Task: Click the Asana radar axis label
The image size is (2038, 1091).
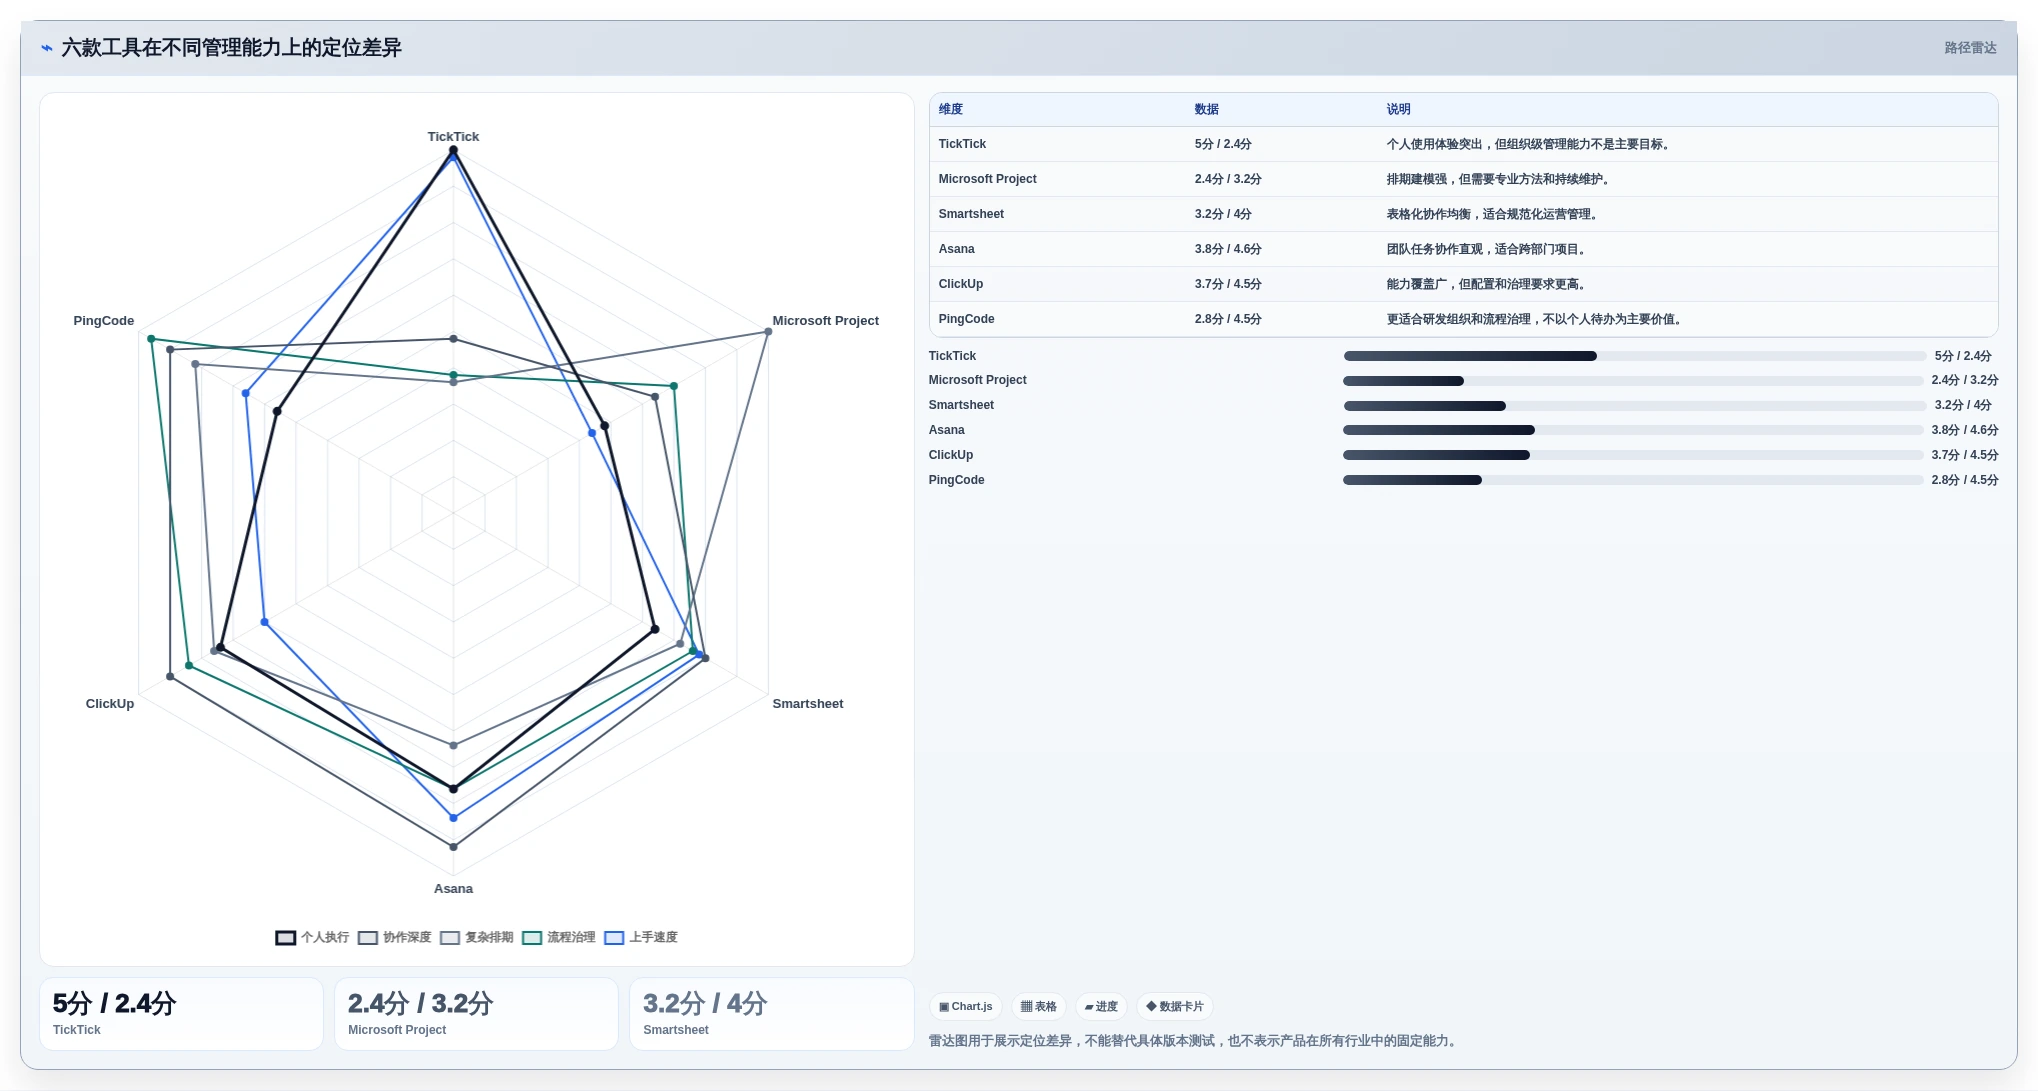Action: click(x=453, y=889)
